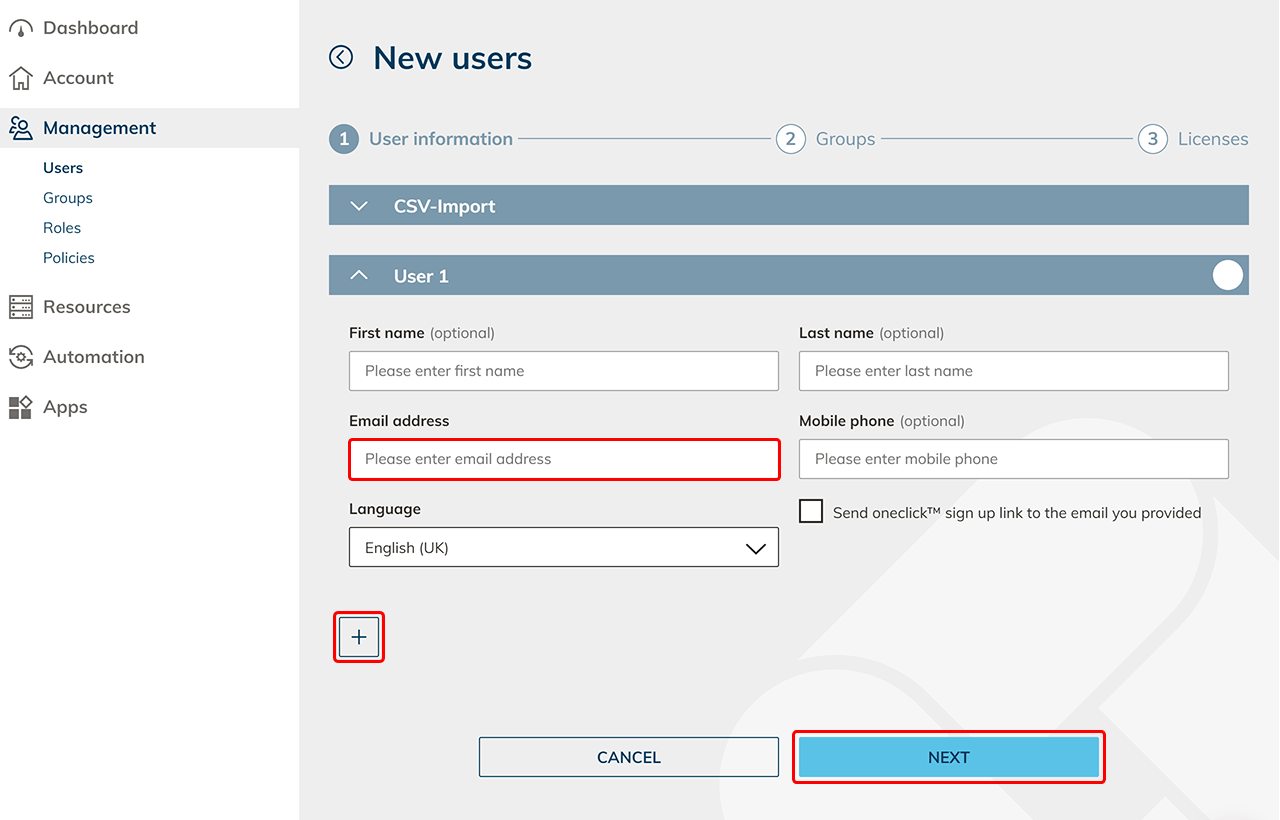Add another user with plus button

point(359,637)
